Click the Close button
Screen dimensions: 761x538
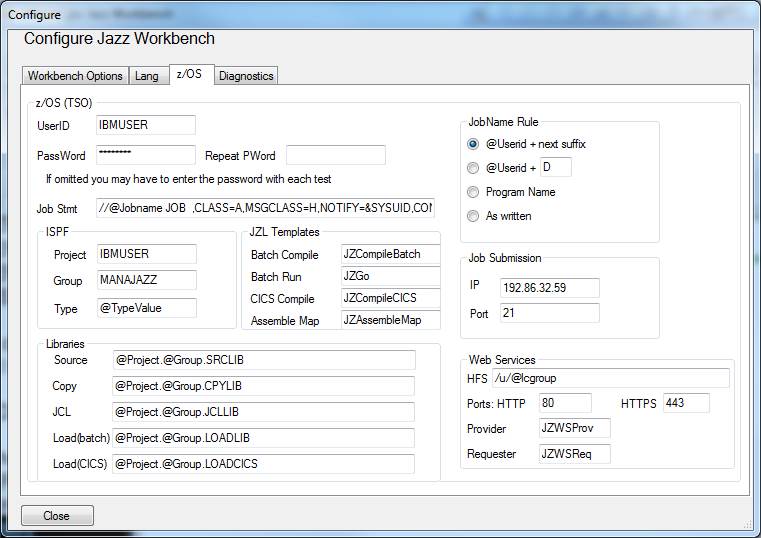(57, 516)
